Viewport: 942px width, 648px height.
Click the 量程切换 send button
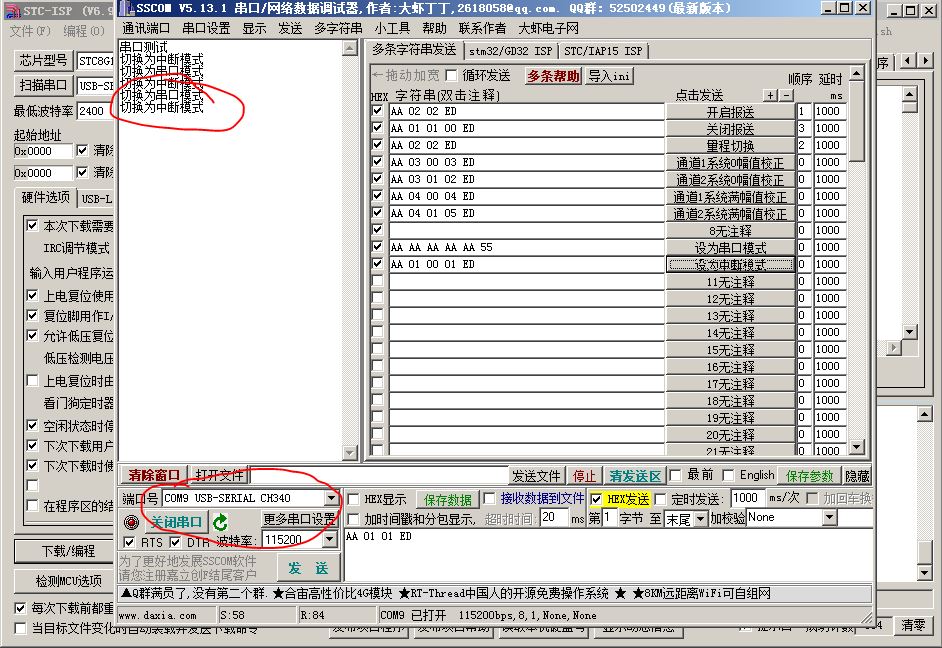point(730,145)
